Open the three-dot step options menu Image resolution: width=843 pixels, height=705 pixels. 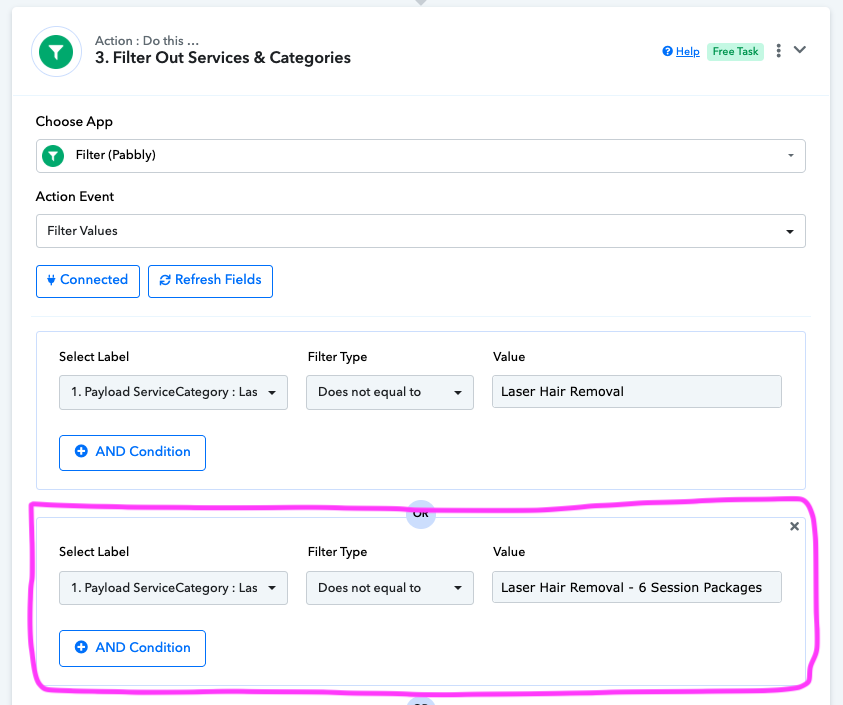tap(779, 51)
